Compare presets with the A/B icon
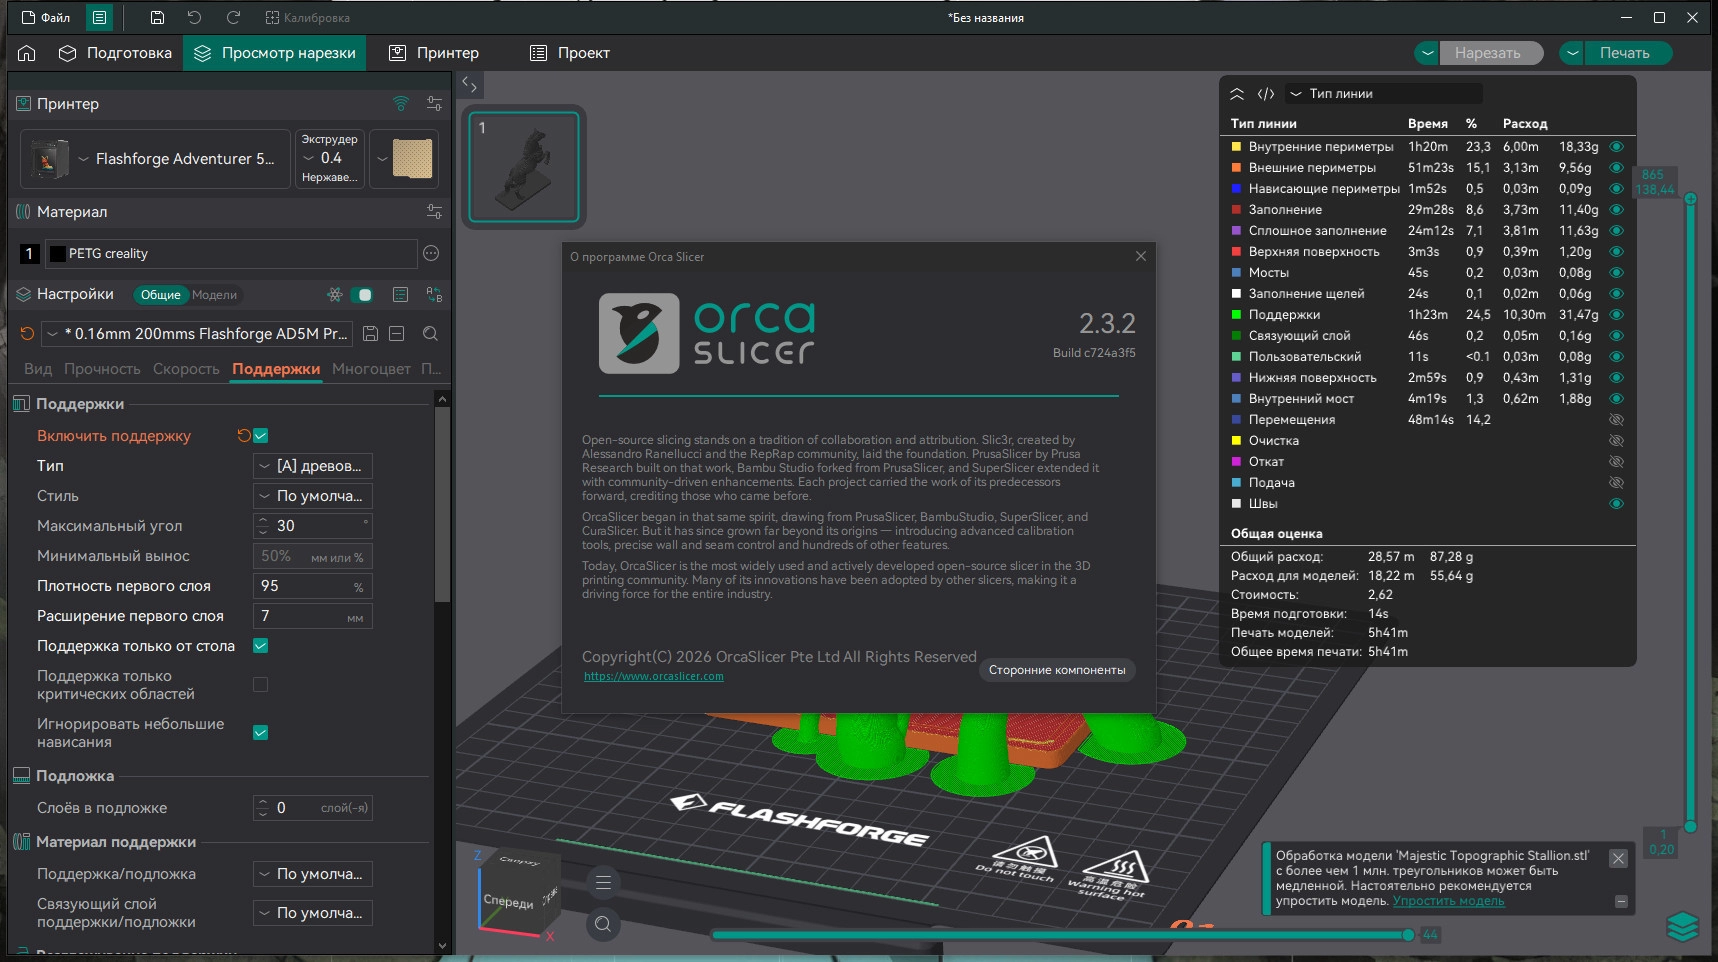This screenshot has width=1718, height=962. (x=434, y=295)
